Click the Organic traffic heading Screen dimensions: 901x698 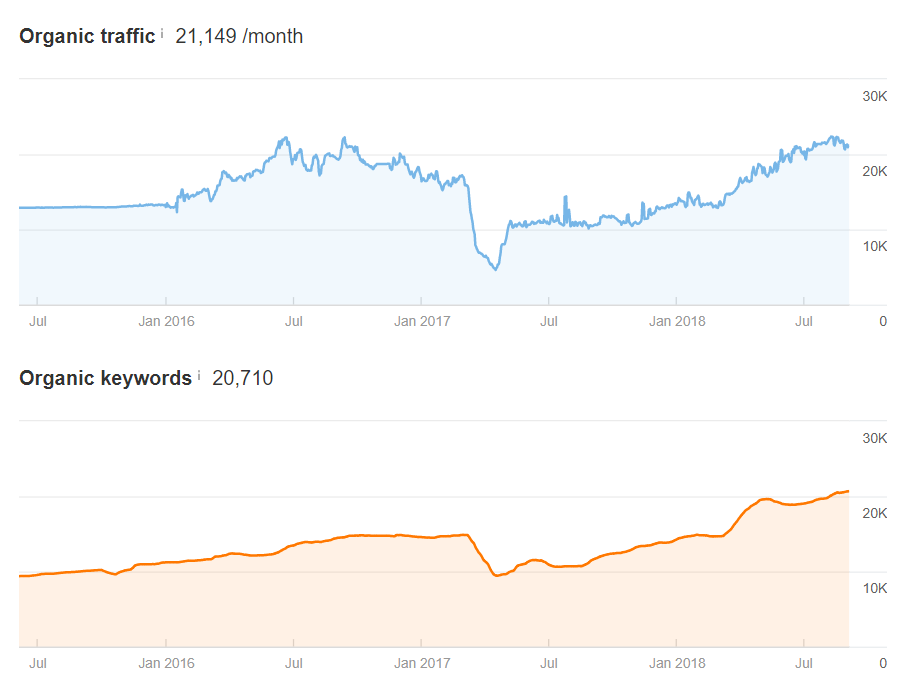(x=87, y=36)
